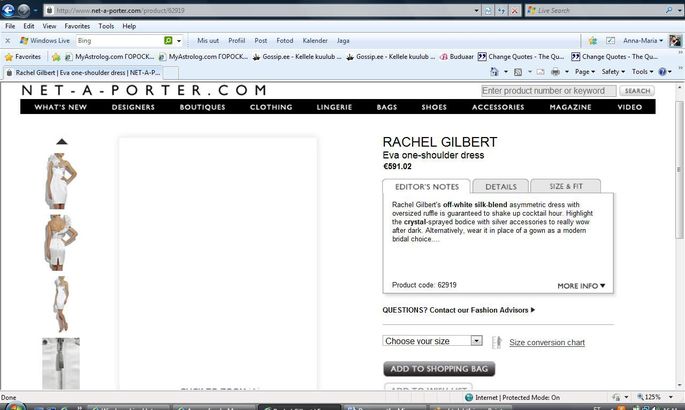This screenshot has height=410, width=685.
Task: Click the Print icon in the command bar
Action: coord(555,72)
